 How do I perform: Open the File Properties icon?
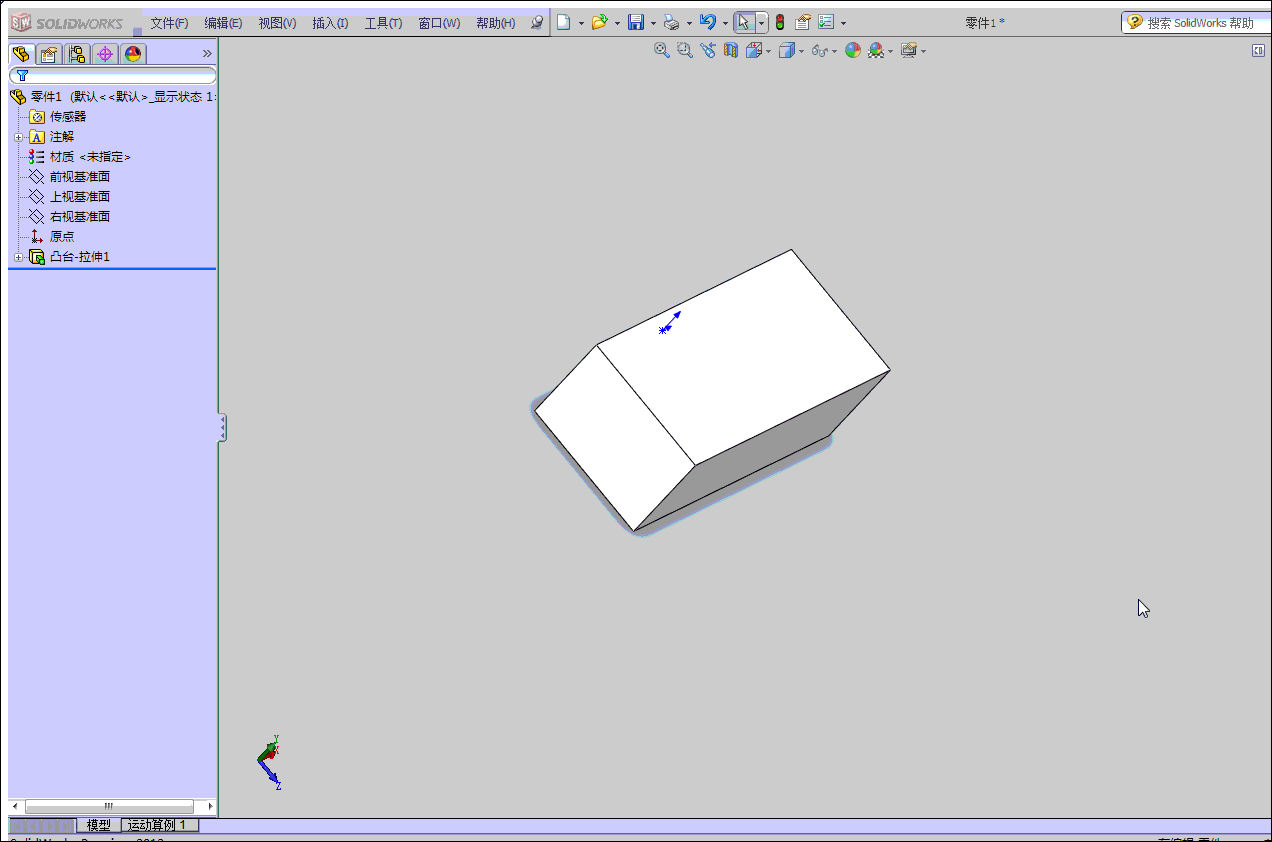tap(803, 22)
